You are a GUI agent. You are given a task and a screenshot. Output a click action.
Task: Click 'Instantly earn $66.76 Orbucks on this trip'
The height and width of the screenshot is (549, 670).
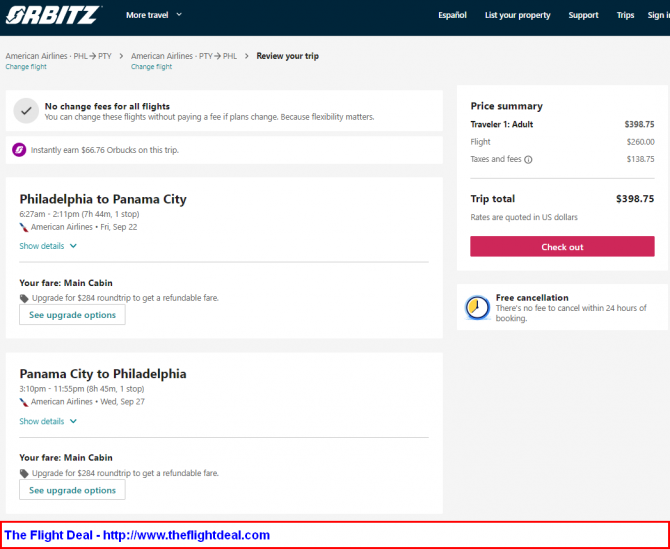coord(105,150)
